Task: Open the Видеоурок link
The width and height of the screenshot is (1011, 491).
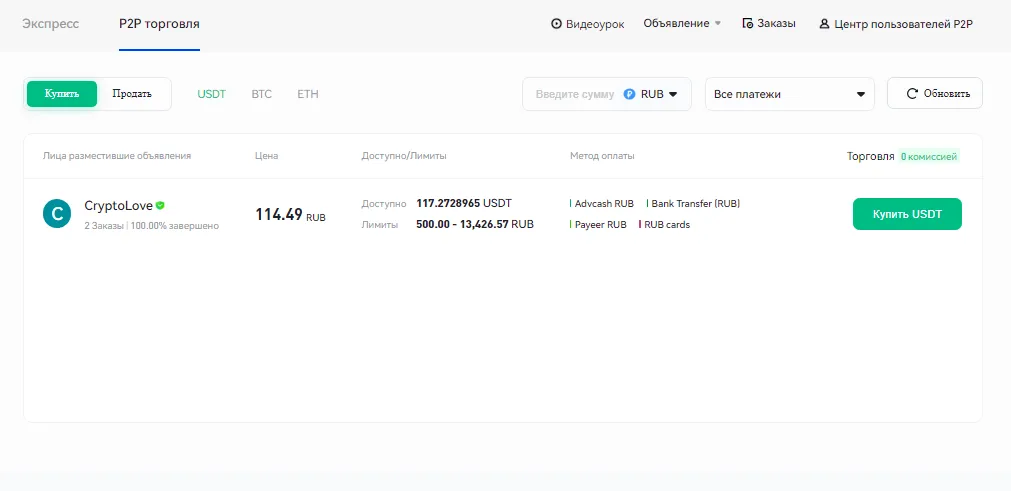Action: [x=587, y=24]
